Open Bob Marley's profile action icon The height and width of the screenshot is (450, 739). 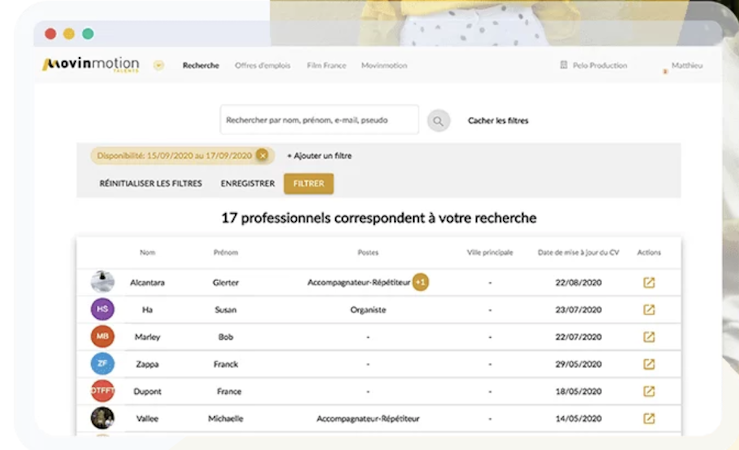tap(649, 337)
